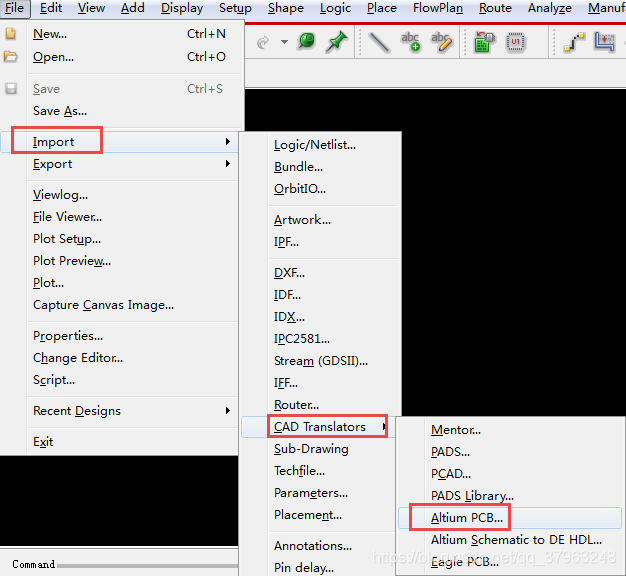The height and width of the screenshot is (576, 626).
Task: Click the component U1 chip icon
Action: coord(516,42)
